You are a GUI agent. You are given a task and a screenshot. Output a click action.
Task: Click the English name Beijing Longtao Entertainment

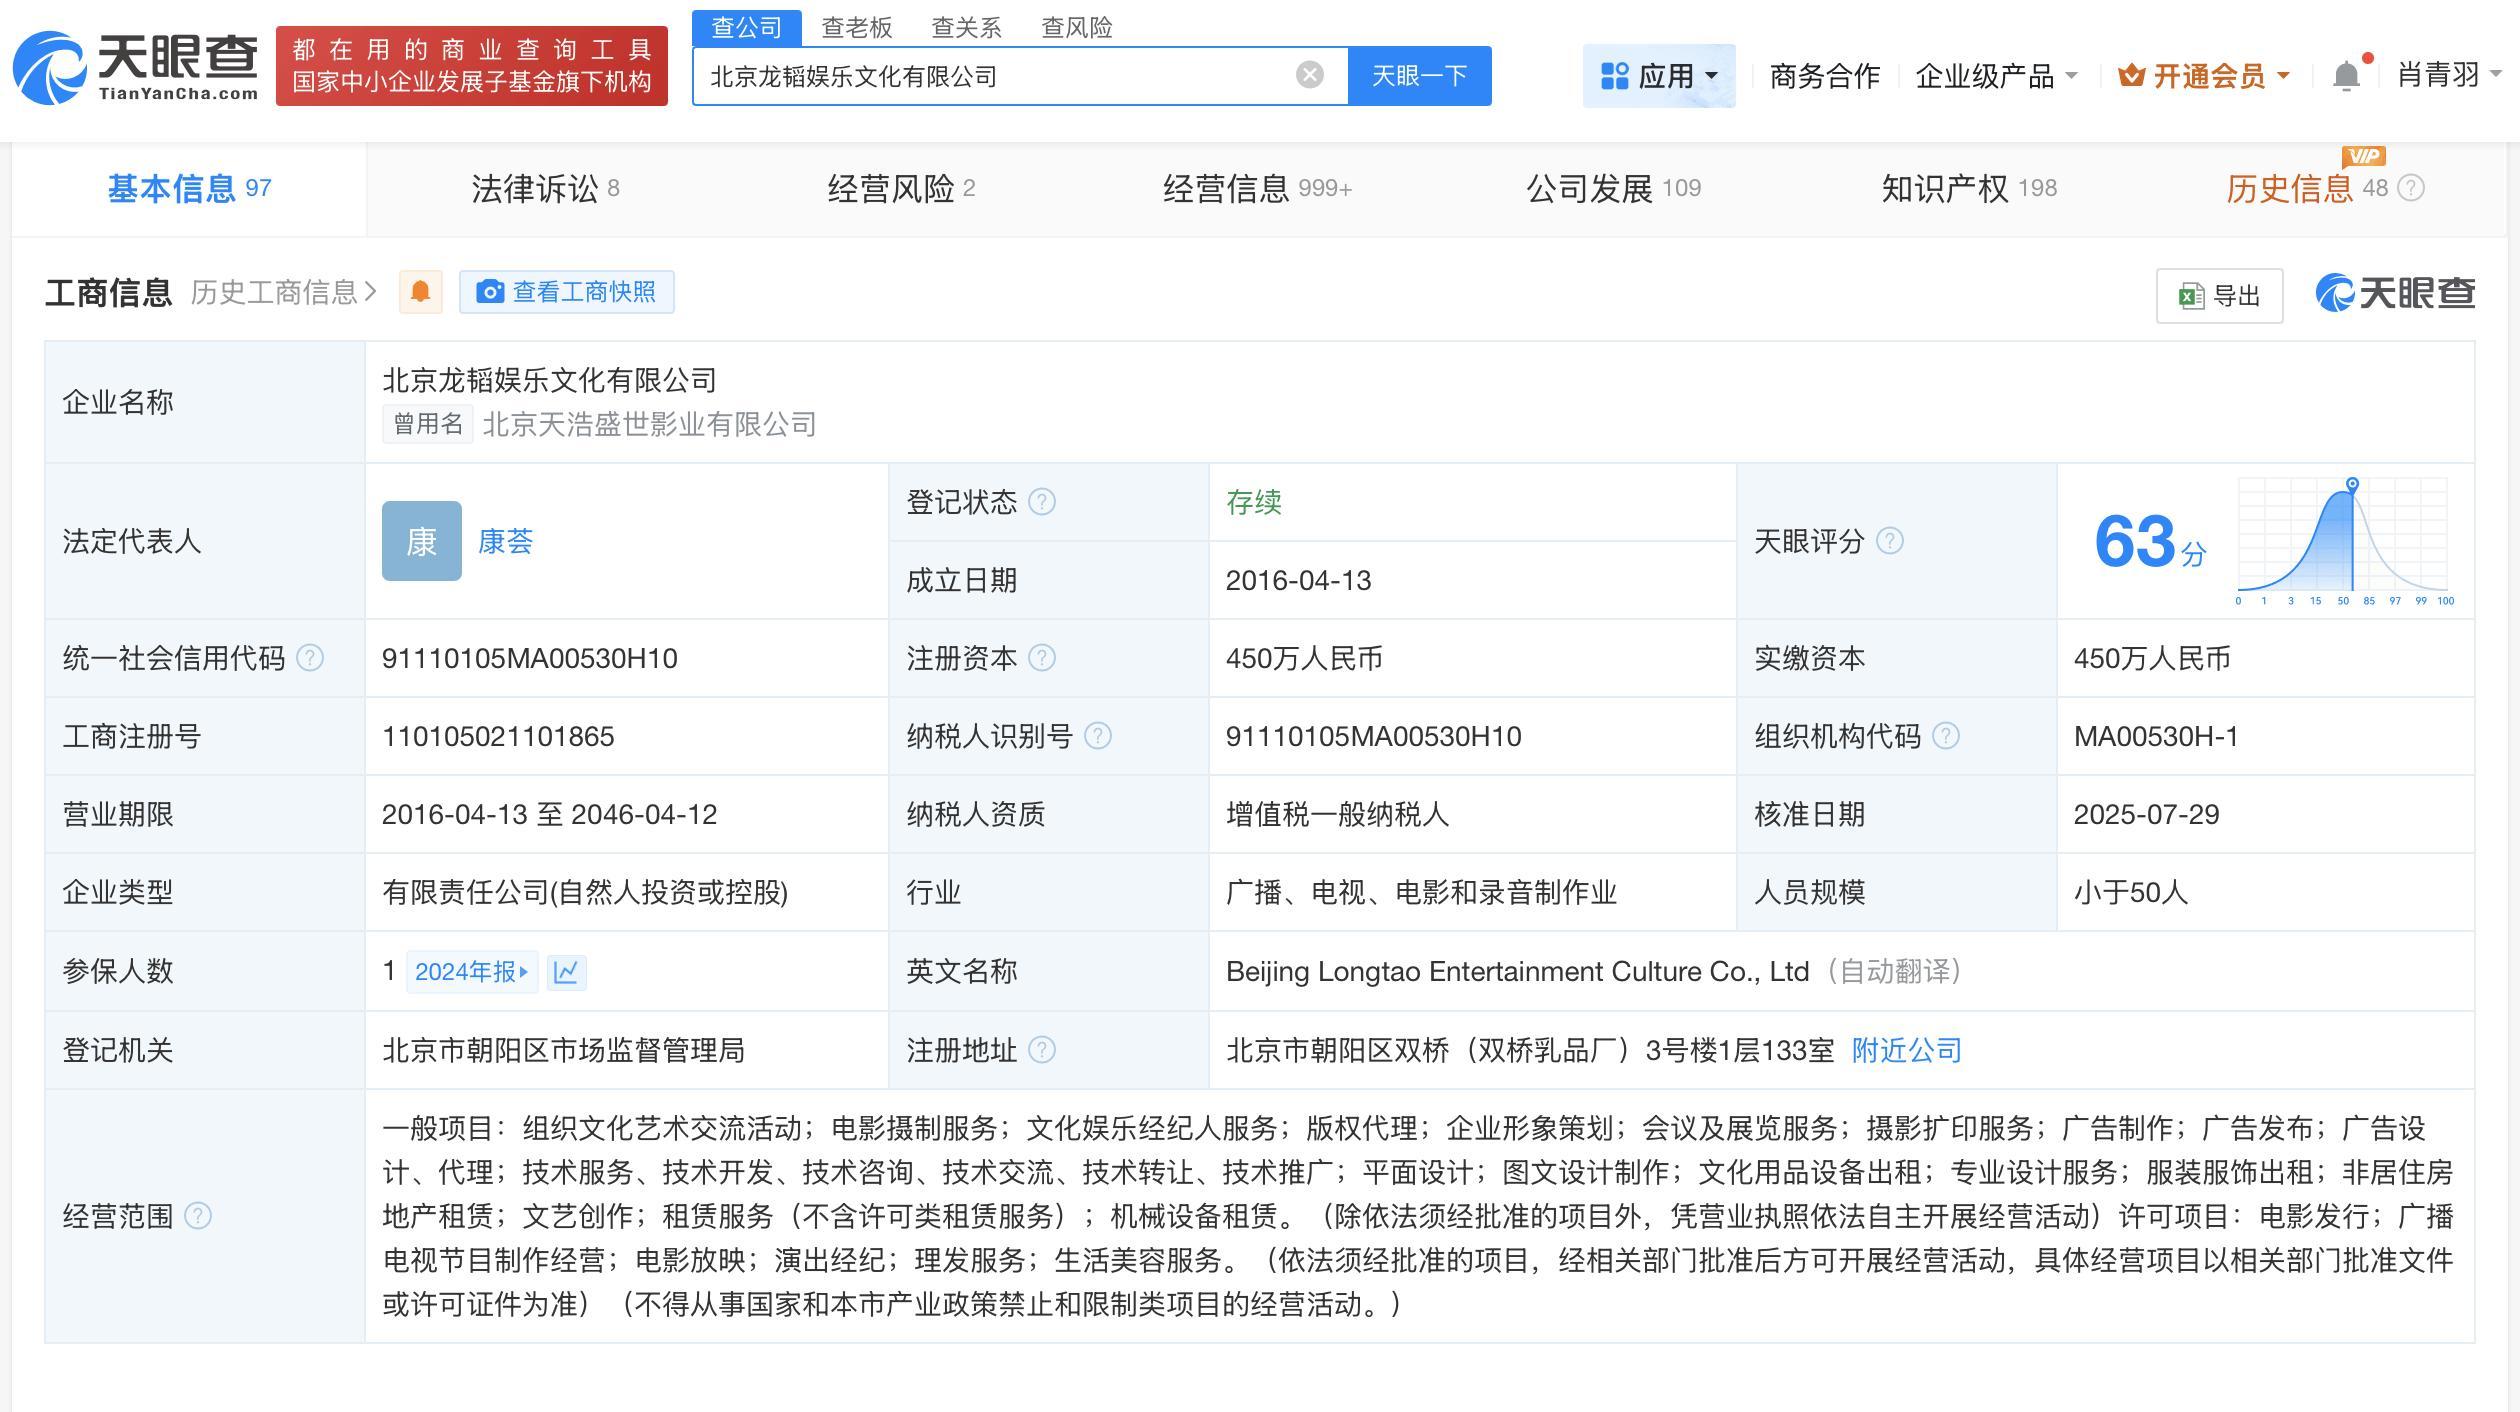1517,971
